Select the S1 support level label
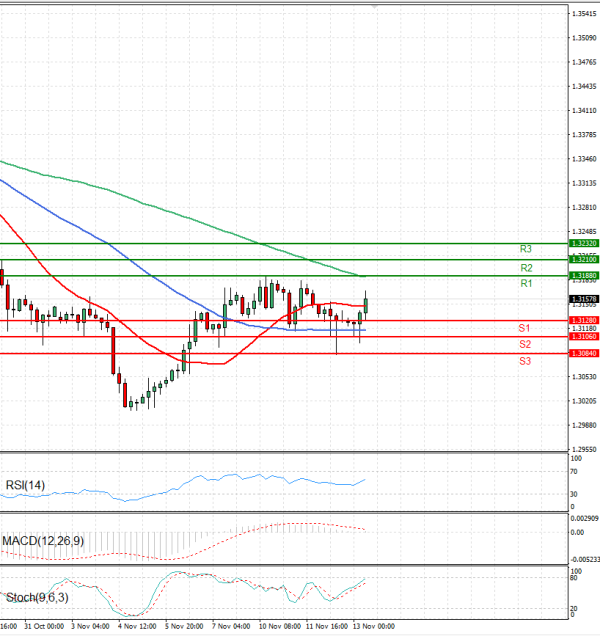The width and height of the screenshot is (600, 636). (x=524, y=328)
